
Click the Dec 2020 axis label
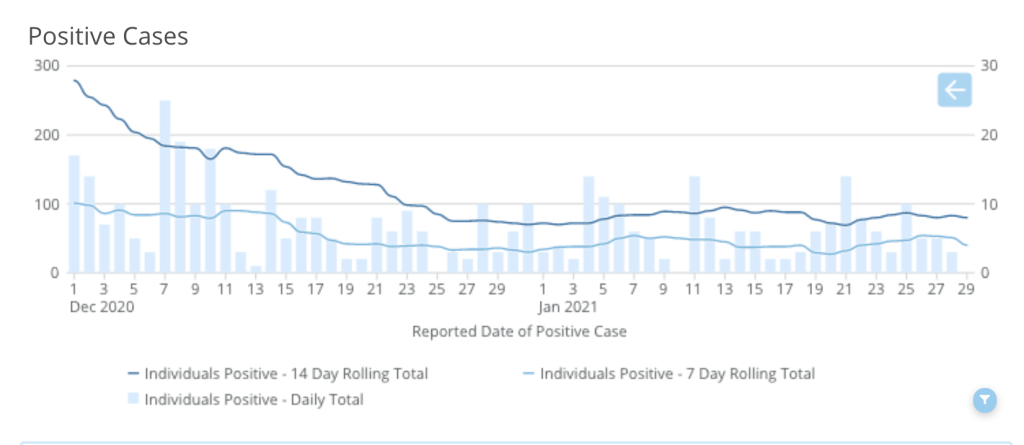[x=101, y=308]
